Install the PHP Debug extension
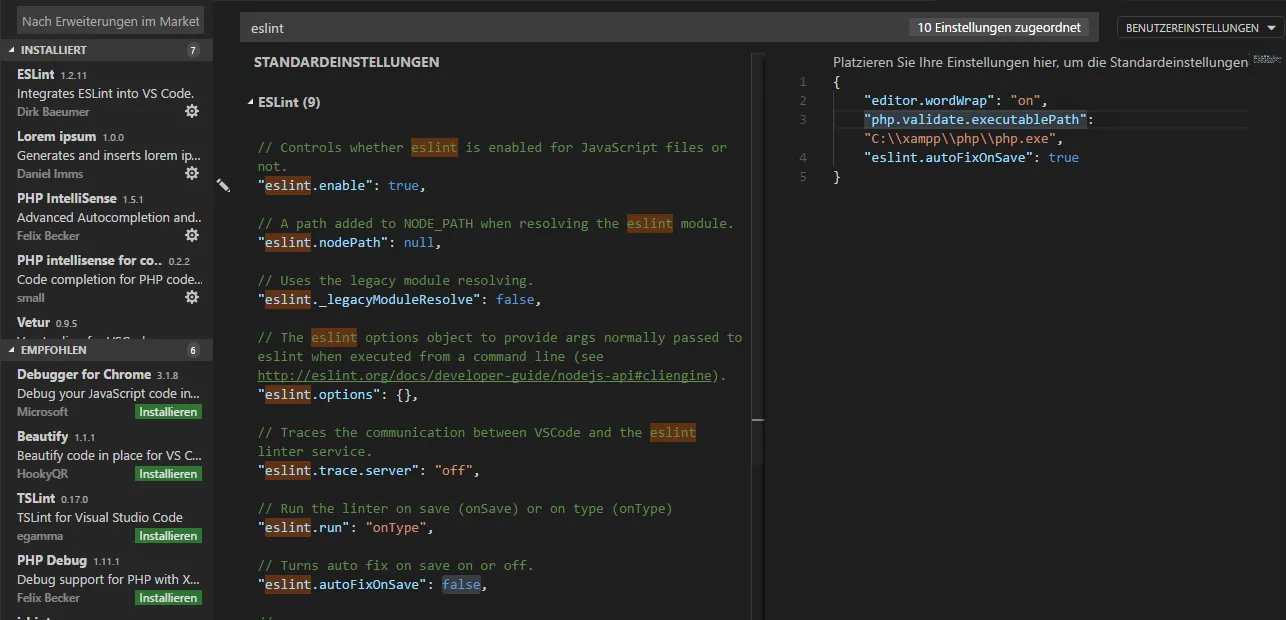Screen dimensions: 1286x620 [168, 598]
